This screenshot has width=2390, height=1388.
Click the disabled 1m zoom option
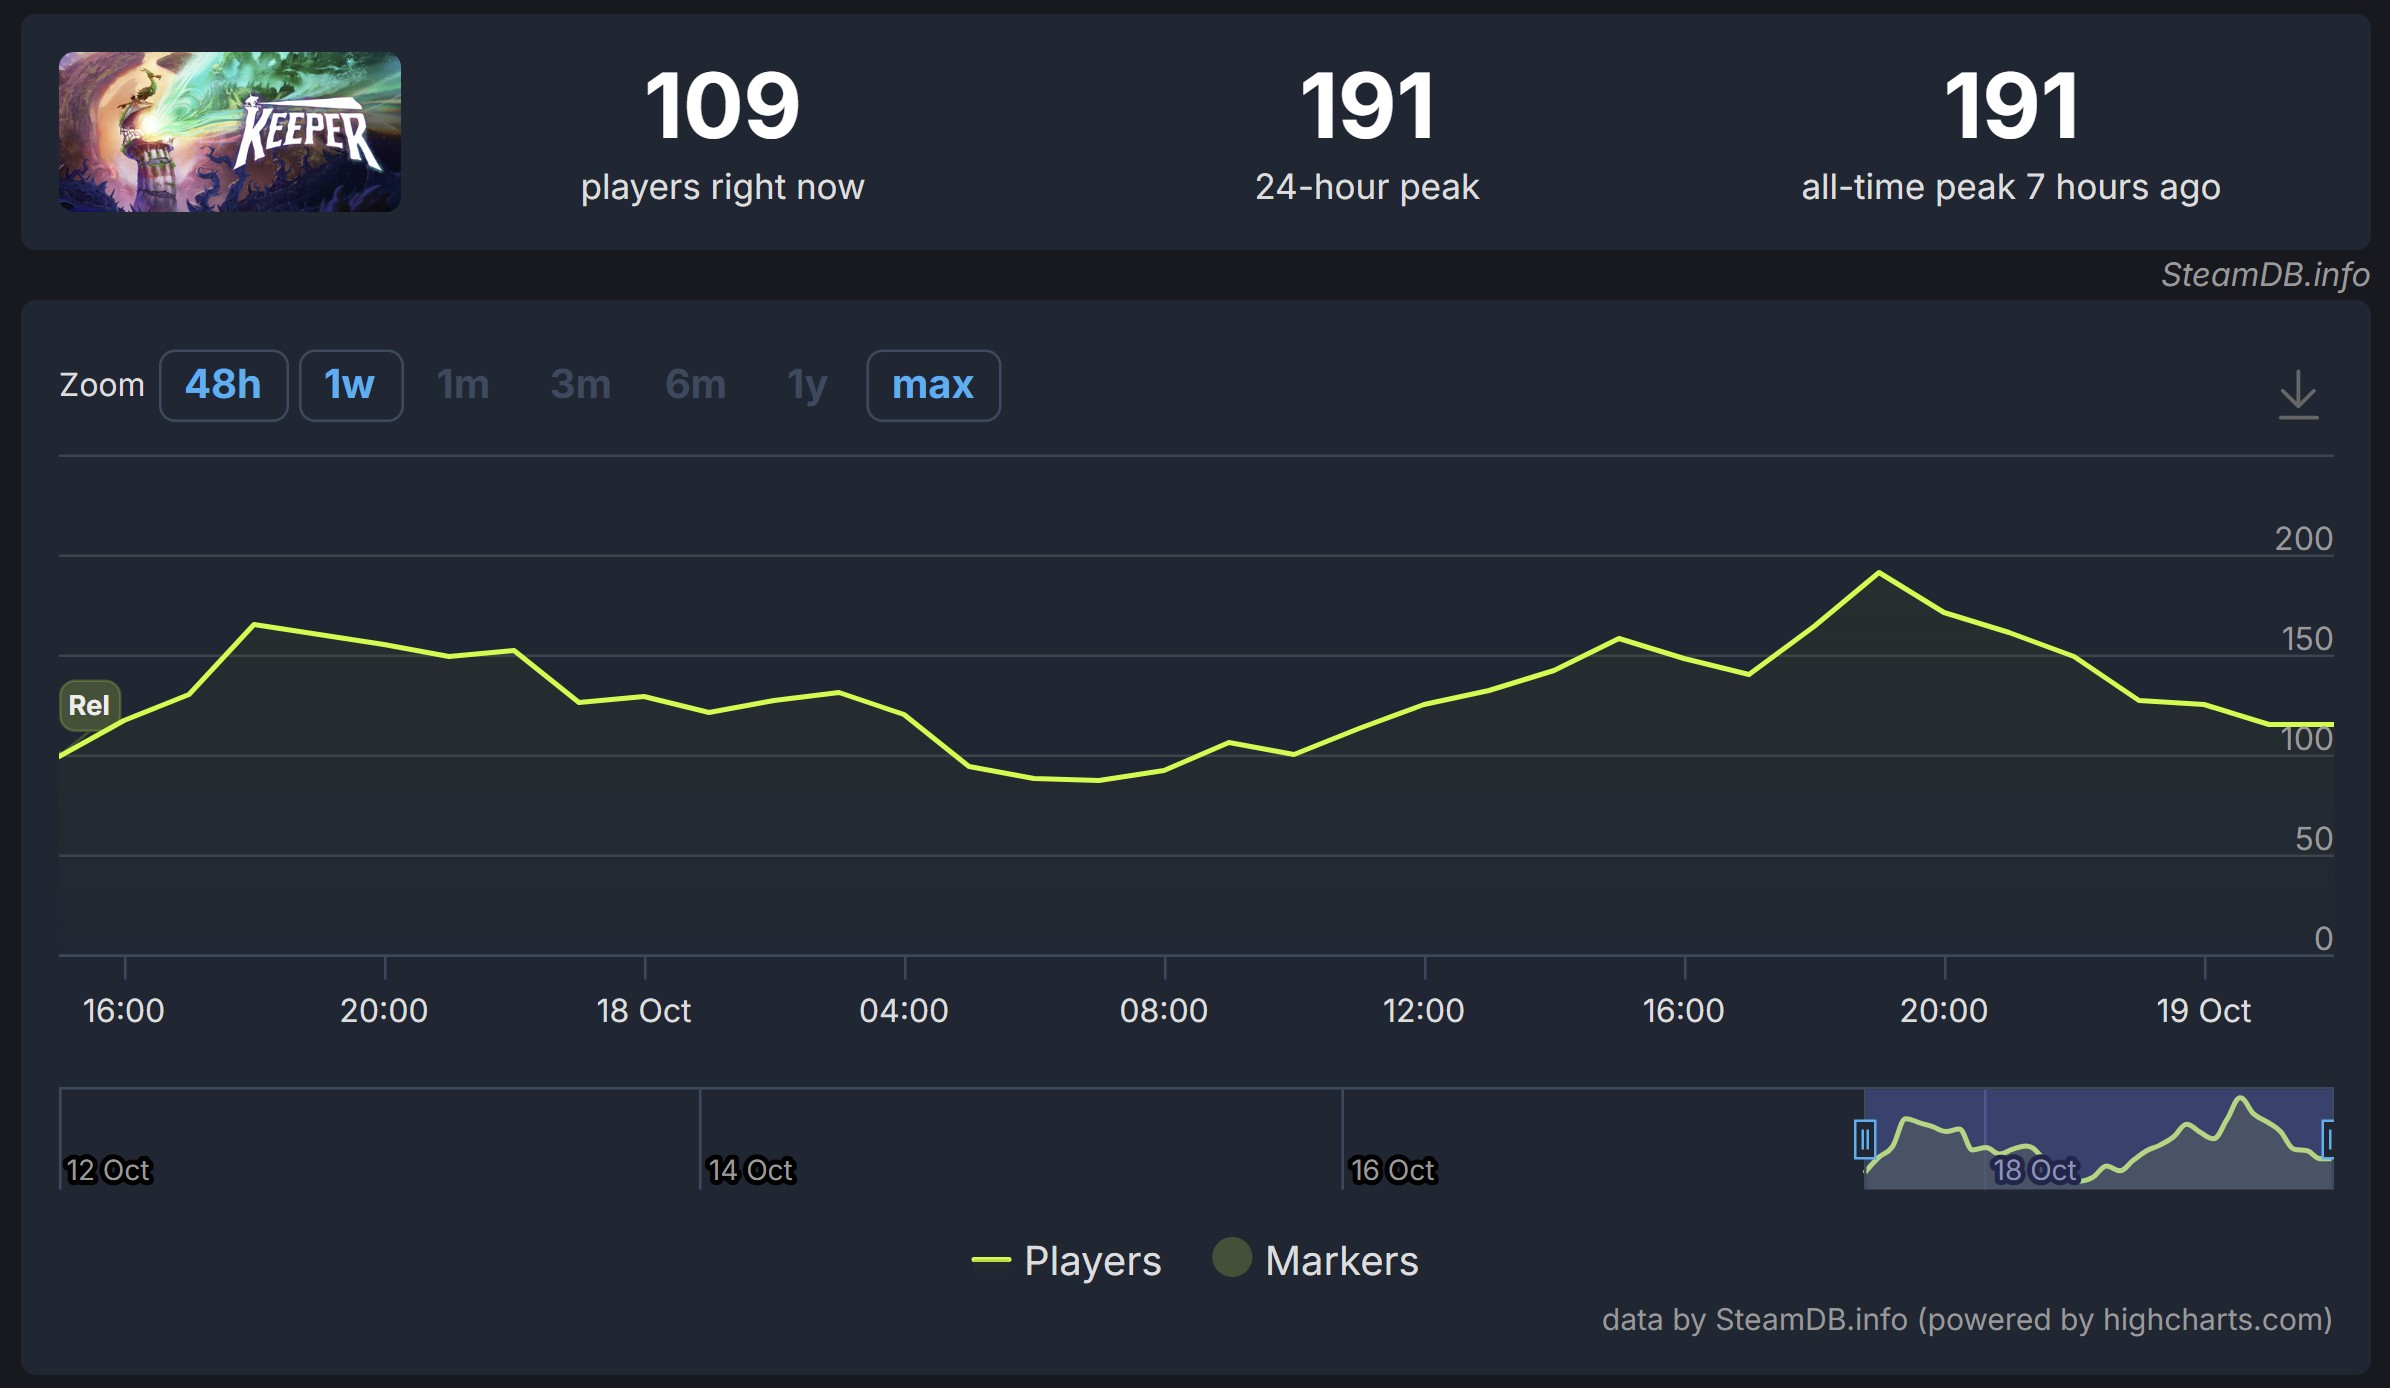click(463, 385)
